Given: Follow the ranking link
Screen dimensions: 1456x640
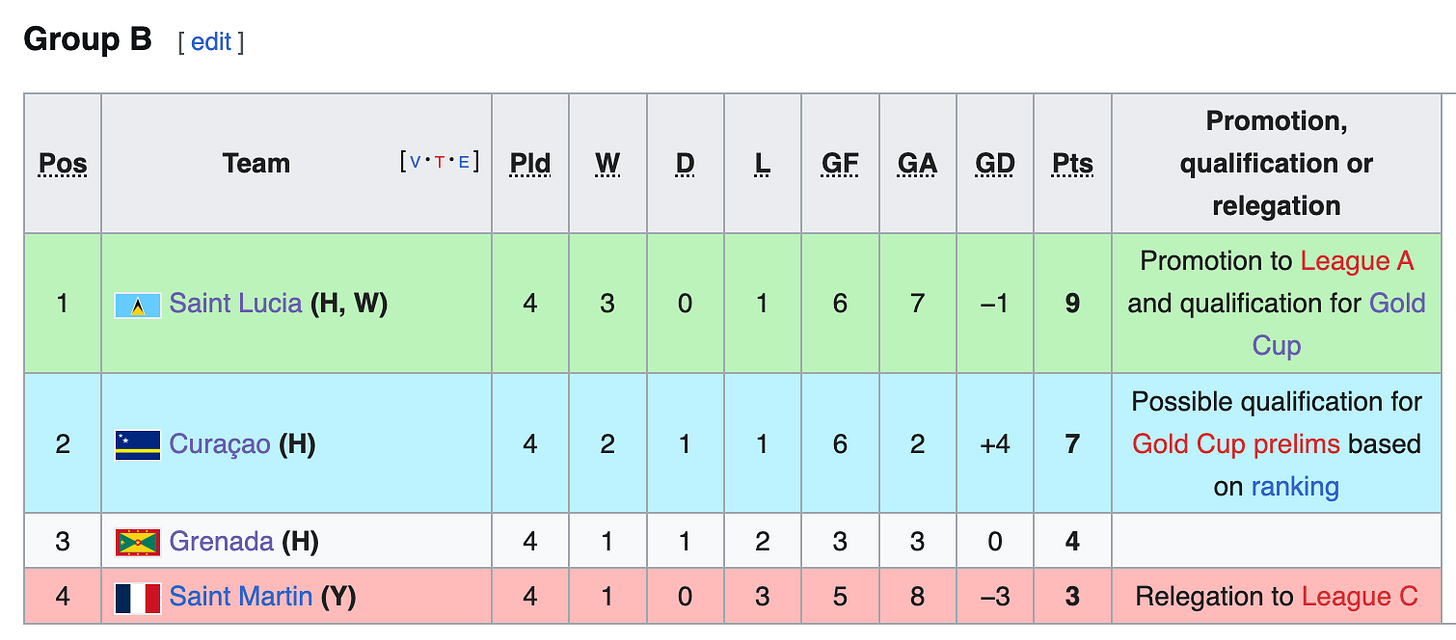Looking at the screenshot, I should point(1295,487).
